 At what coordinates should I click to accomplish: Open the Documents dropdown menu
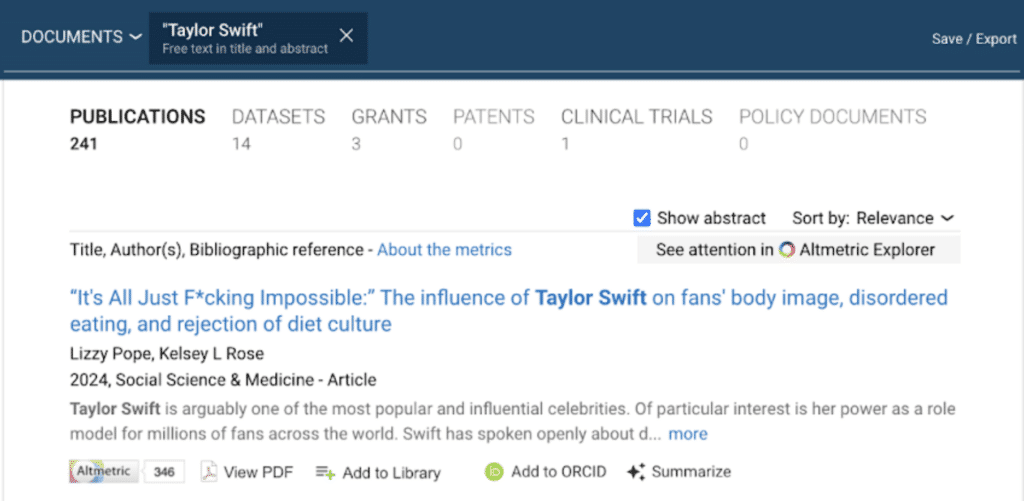pyautogui.click(x=82, y=37)
